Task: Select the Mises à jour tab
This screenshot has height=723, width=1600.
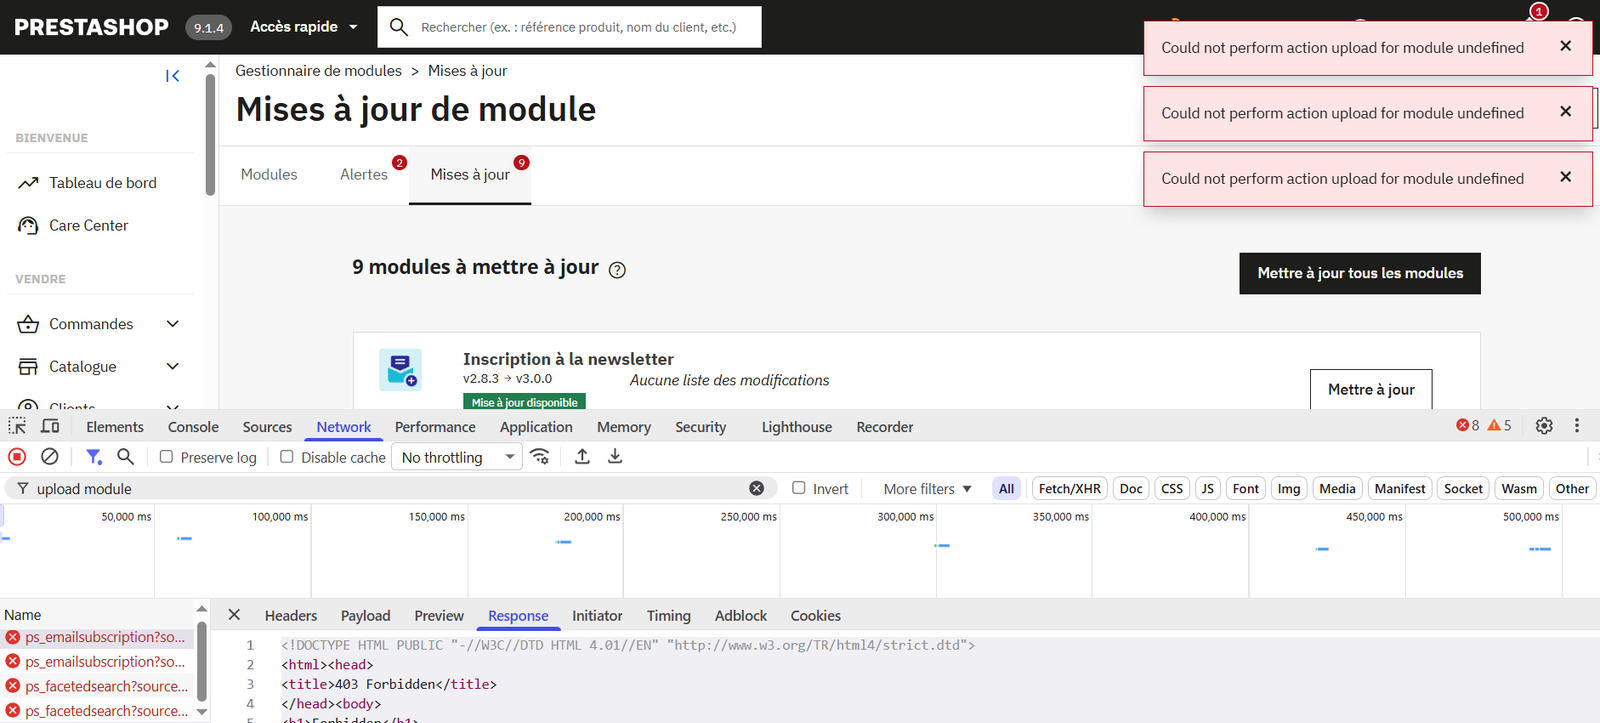Action: [x=470, y=175]
